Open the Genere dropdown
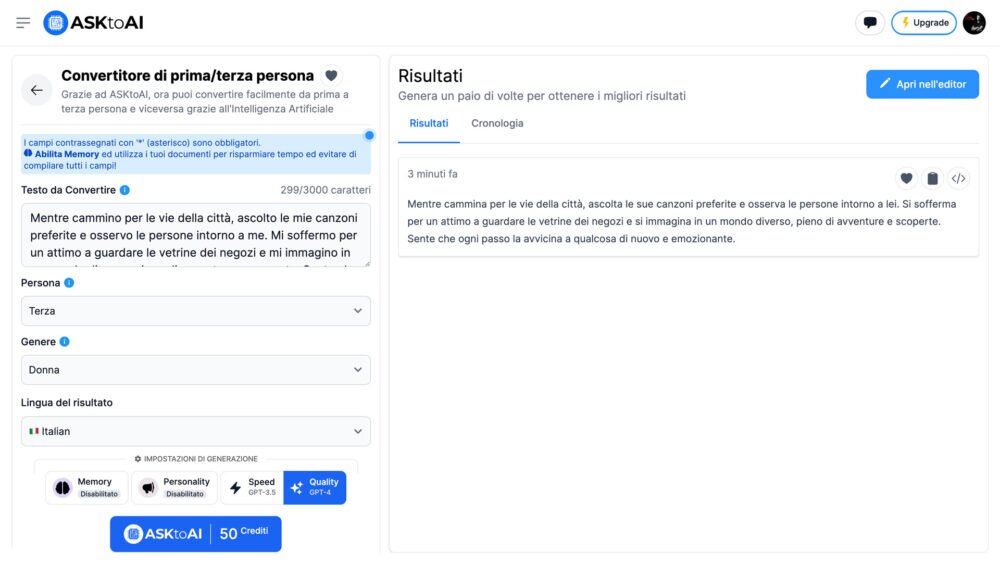 pos(196,370)
